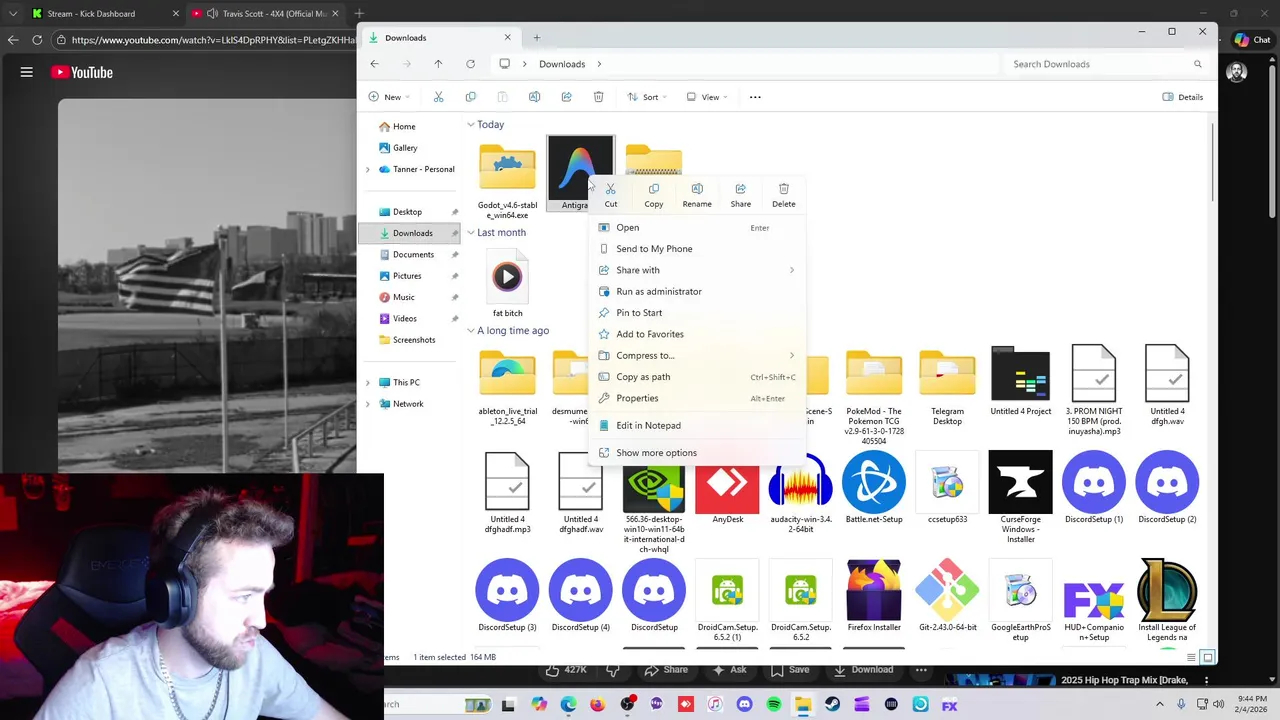Collapse the Last month group

[x=470, y=233]
